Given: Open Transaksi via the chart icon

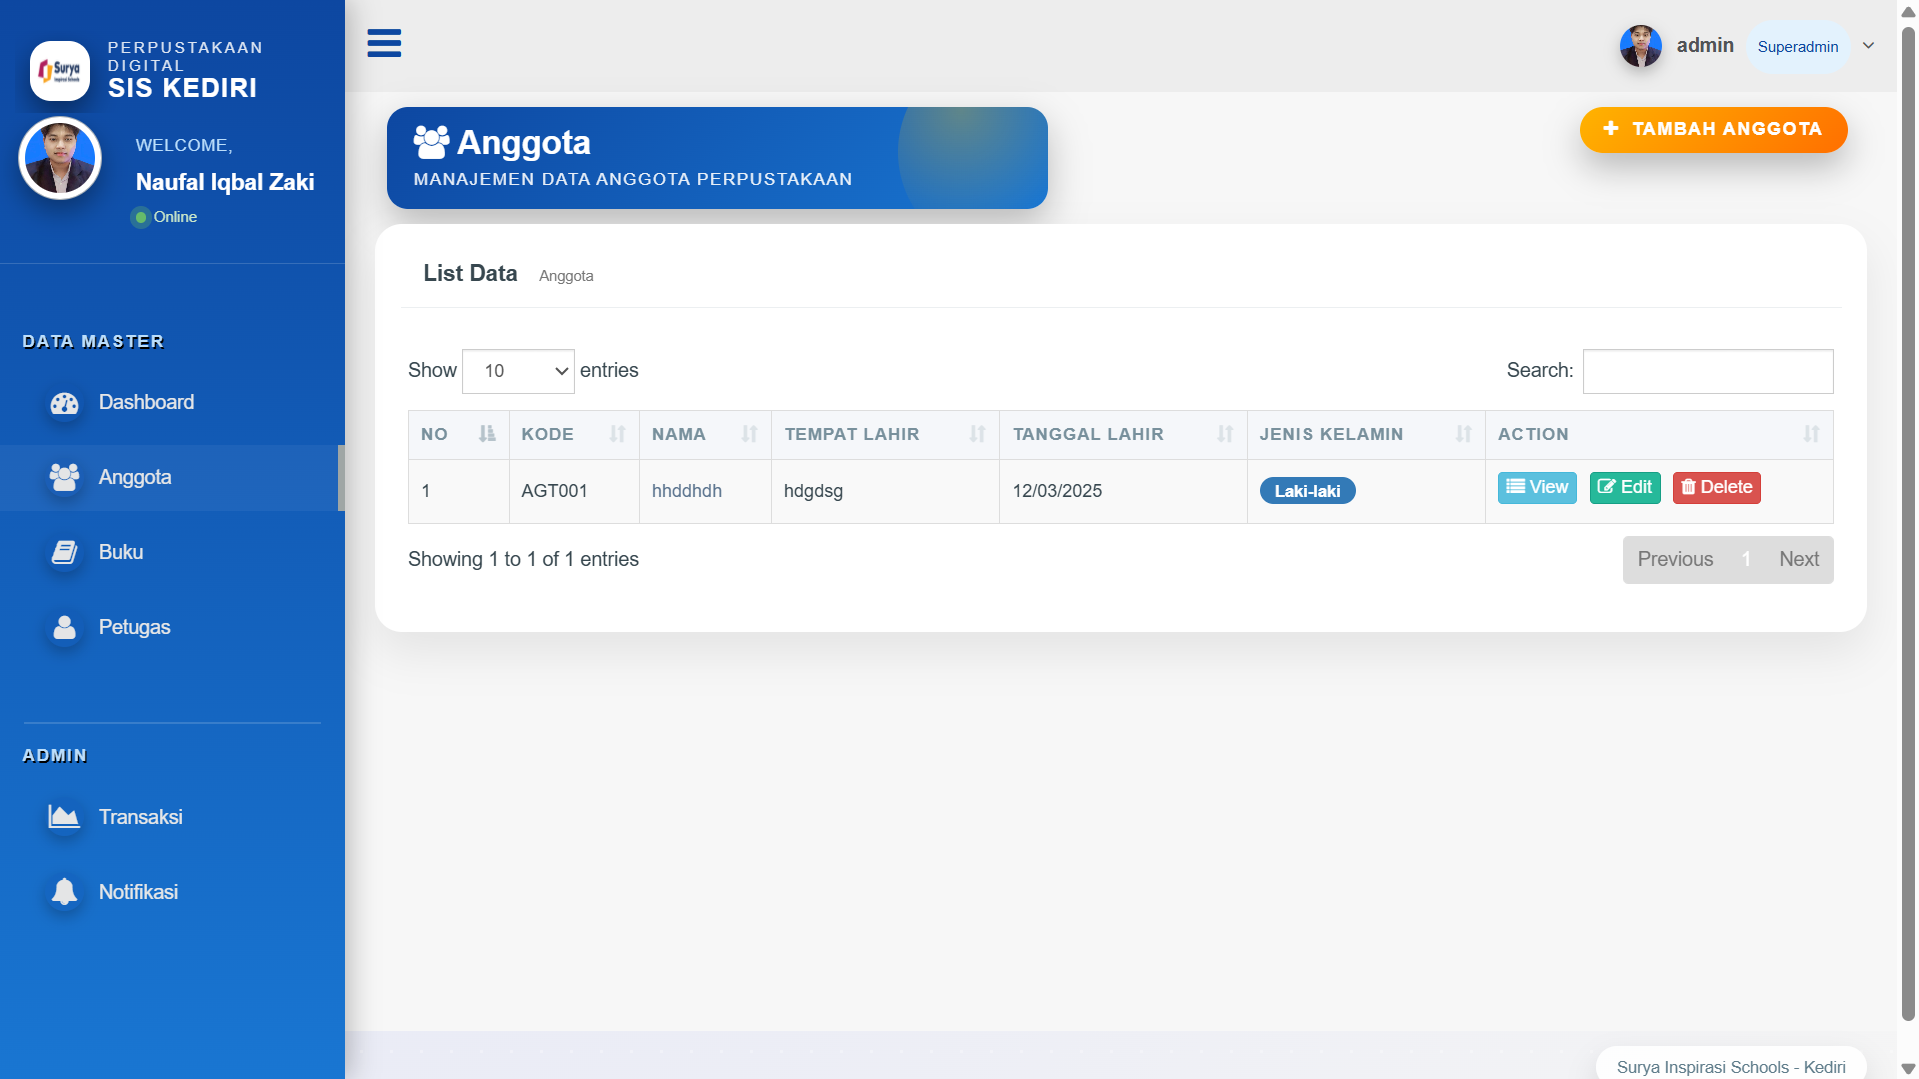Looking at the screenshot, I should point(64,816).
